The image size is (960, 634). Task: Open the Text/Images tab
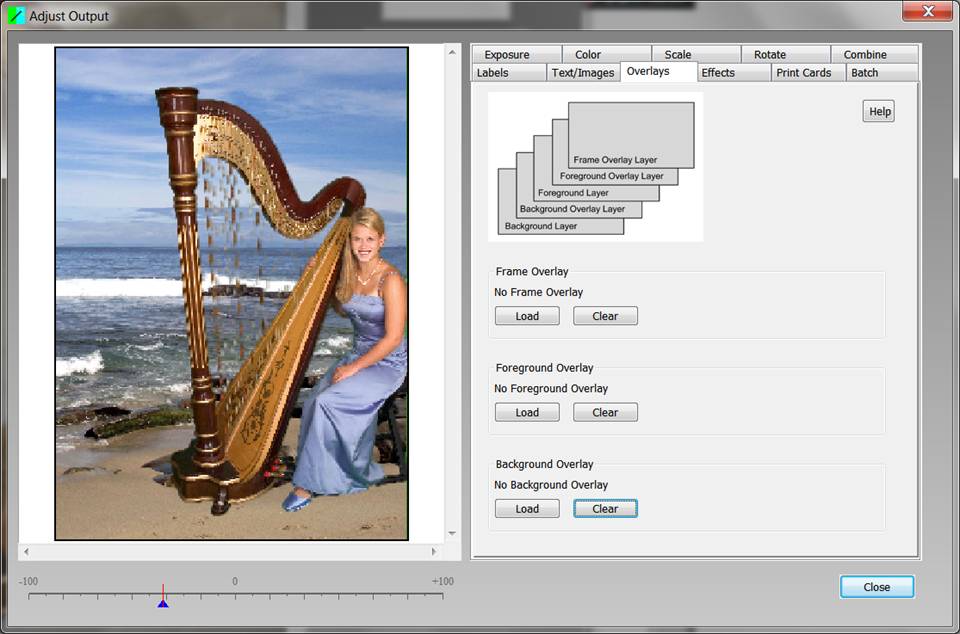(583, 73)
